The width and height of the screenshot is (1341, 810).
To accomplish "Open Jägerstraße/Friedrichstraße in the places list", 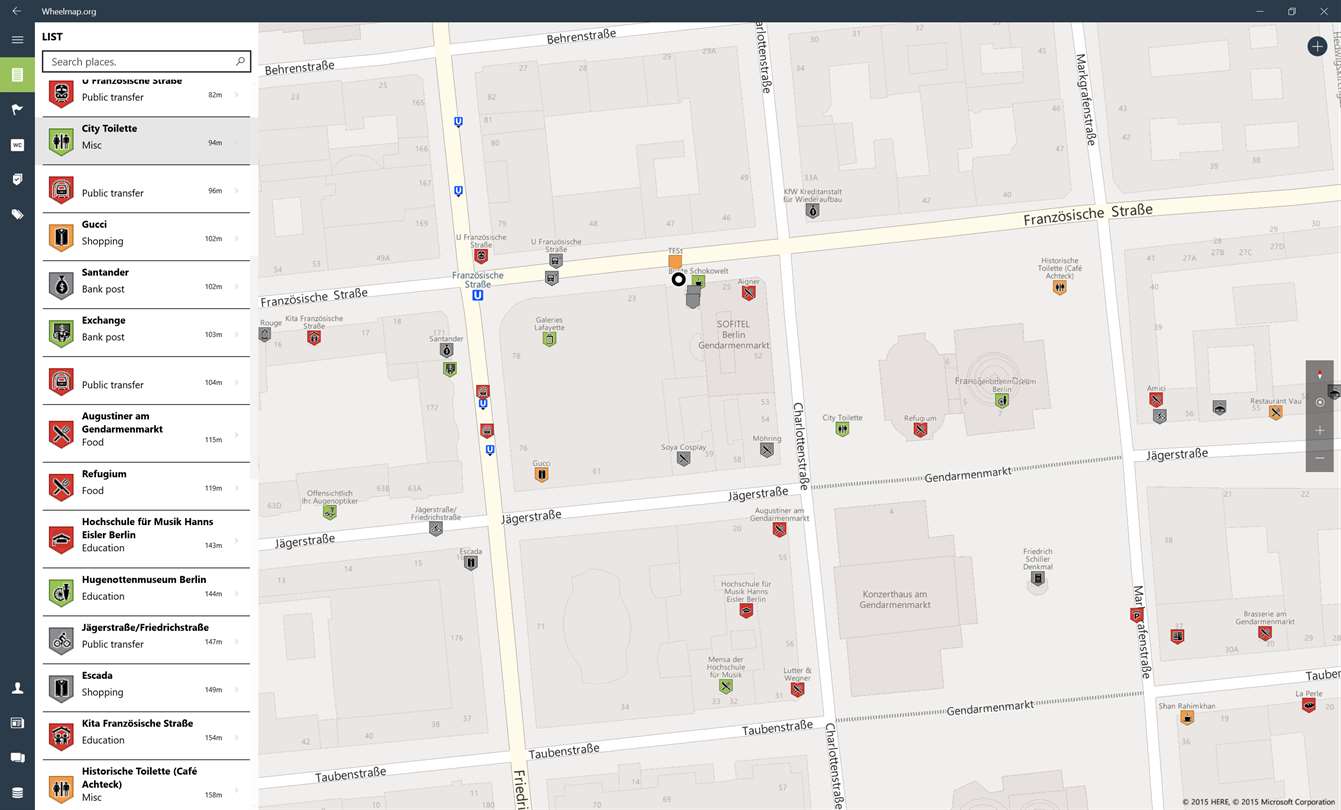I will [146, 640].
